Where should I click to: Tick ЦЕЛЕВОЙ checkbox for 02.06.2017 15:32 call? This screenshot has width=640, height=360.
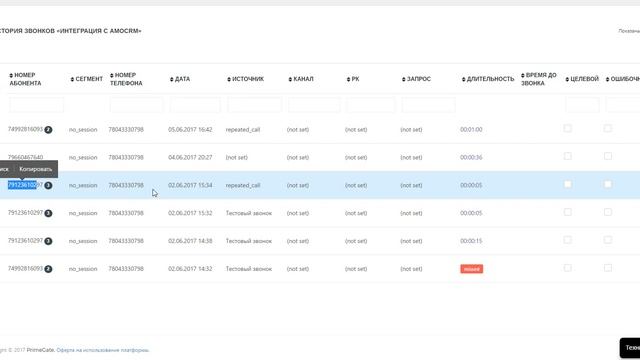pos(567,212)
